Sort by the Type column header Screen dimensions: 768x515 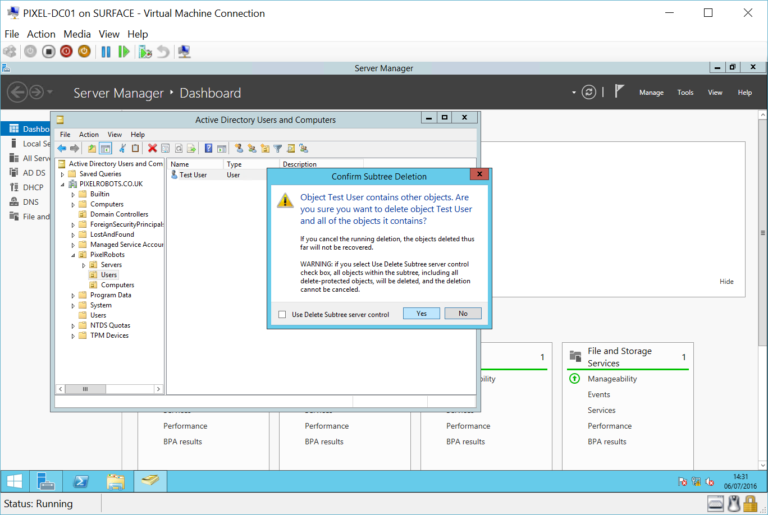(x=251, y=164)
